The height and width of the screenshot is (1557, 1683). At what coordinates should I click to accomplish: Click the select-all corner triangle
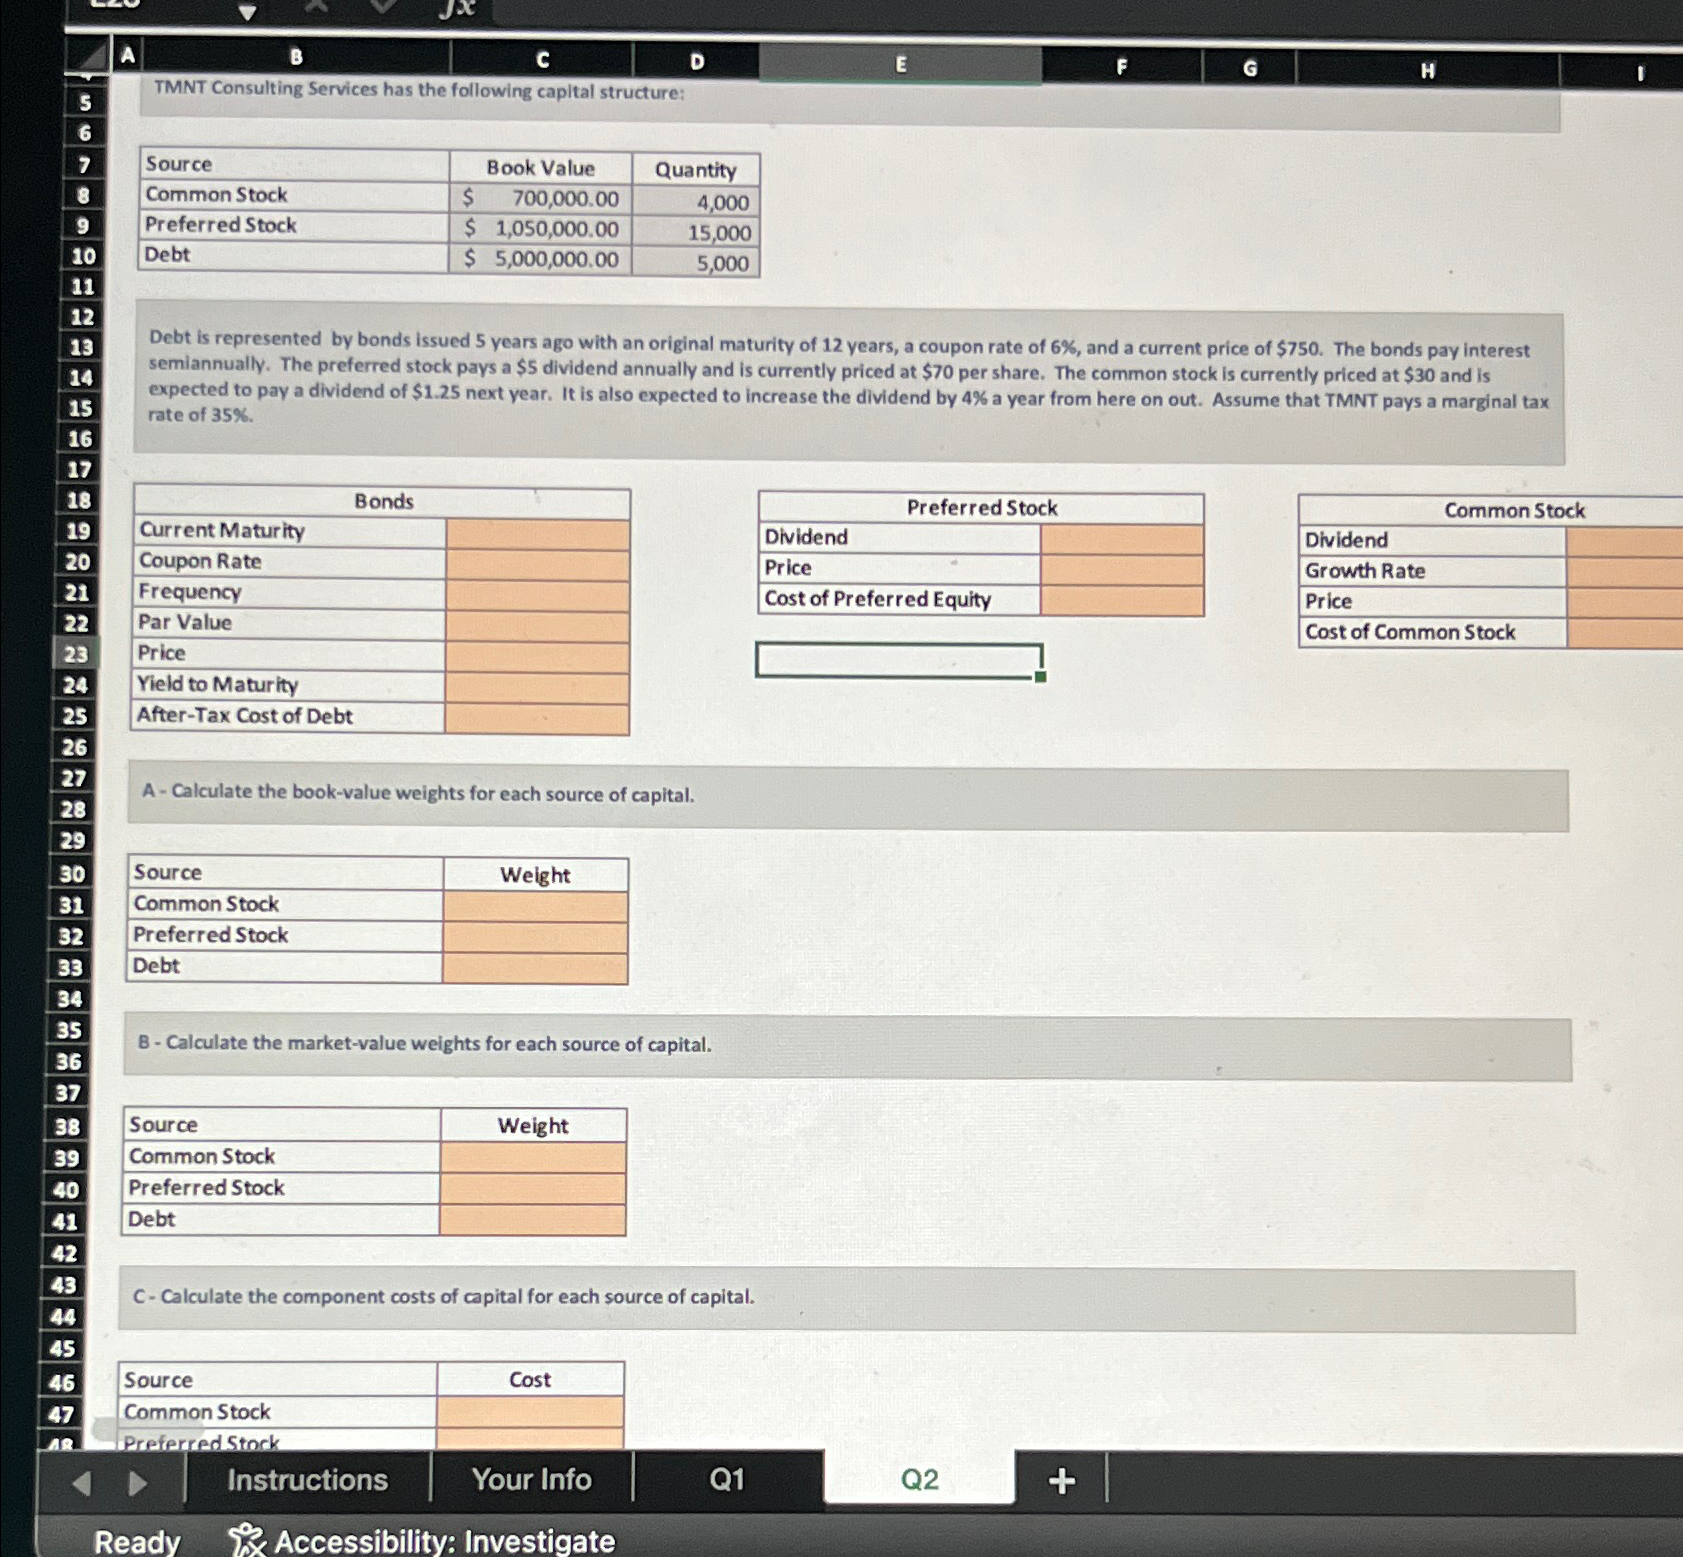(x=91, y=56)
